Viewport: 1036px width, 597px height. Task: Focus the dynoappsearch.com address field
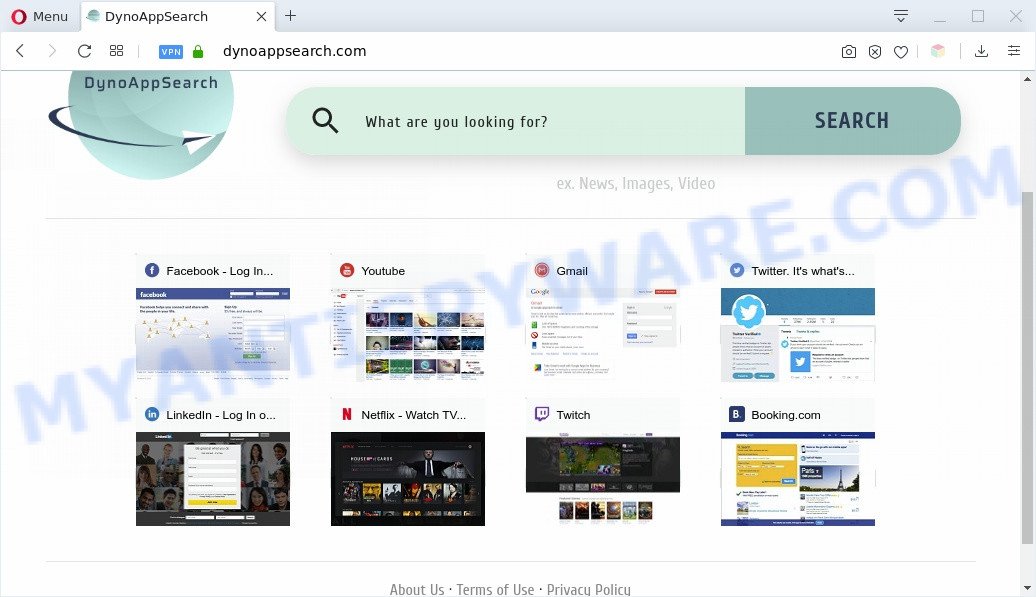tap(295, 51)
